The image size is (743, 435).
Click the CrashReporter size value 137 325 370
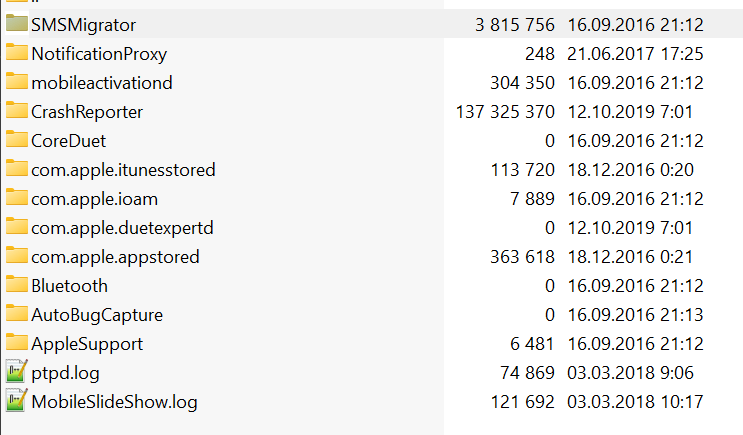pos(505,112)
